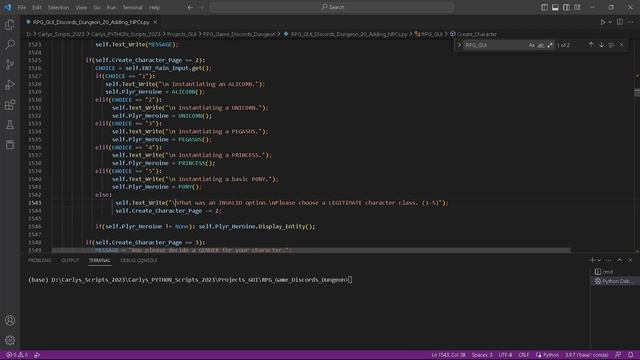Open the Run dropdown arrow beside play button
The image size is (640, 360).
[610, 22]
